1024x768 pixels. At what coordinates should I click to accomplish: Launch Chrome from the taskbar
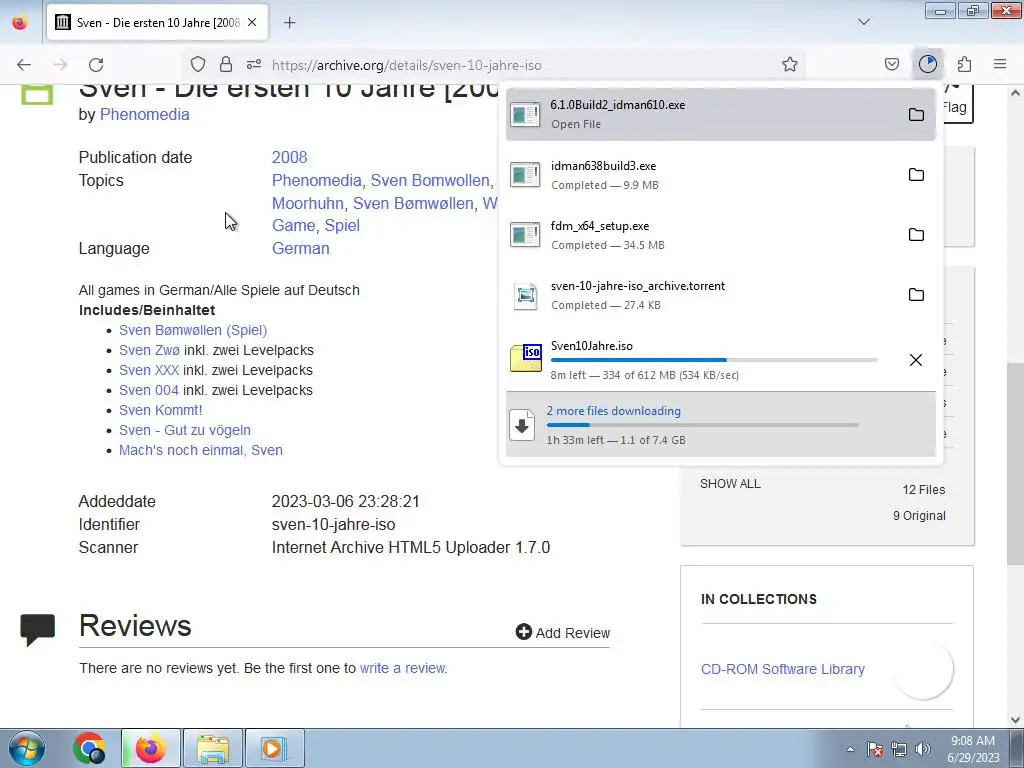click(89, 748)
